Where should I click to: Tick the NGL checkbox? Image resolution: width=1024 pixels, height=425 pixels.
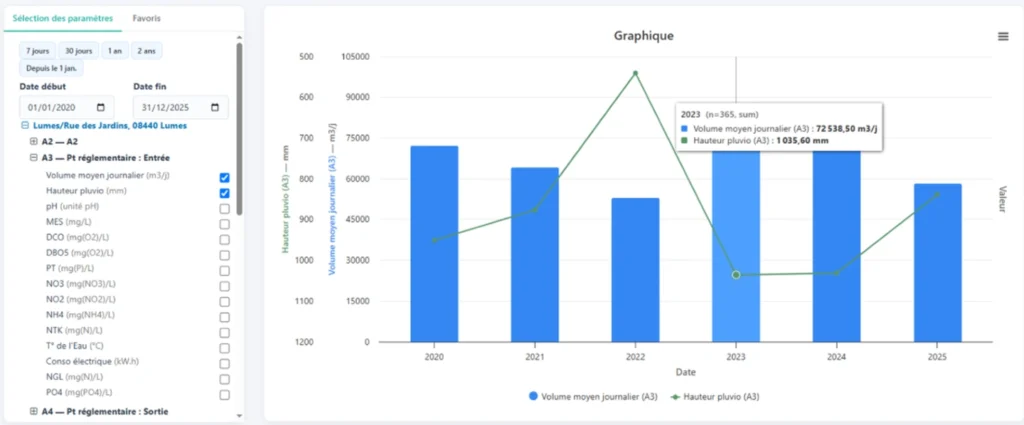[x=225, y=379]
